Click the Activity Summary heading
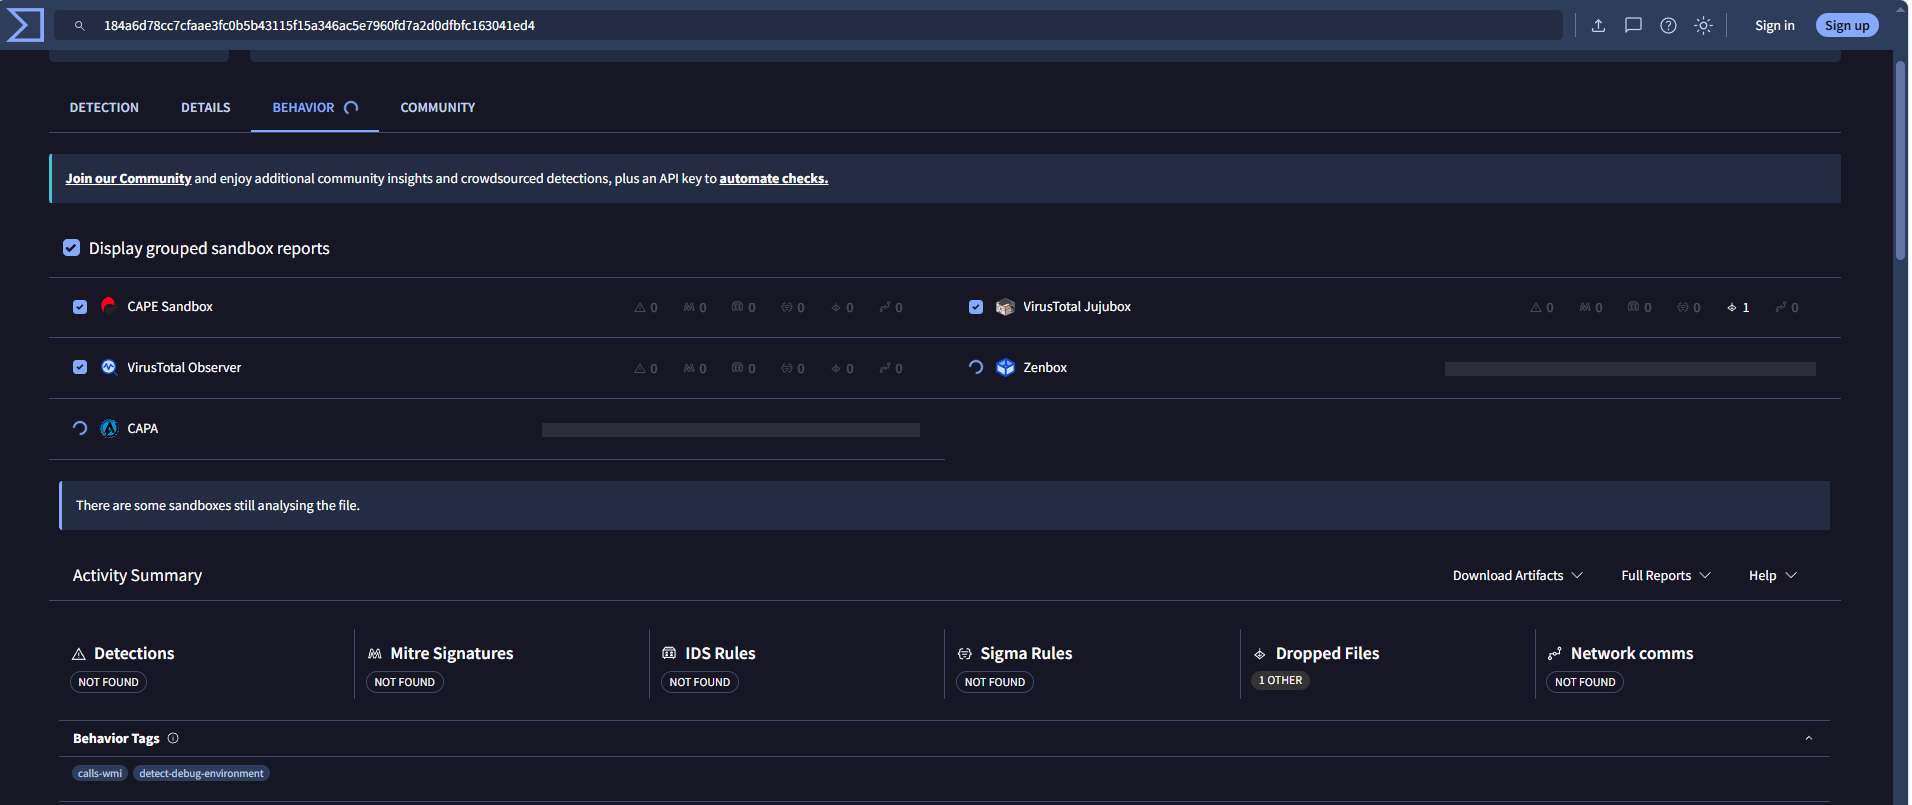The width and height of the screenshot is (1912, 805). coord(137,575)
